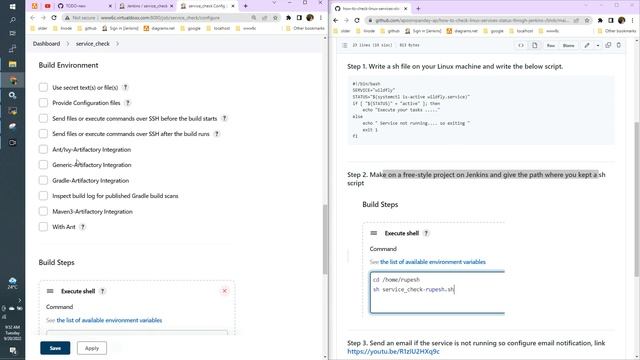Open Raw view of the GitHub file
The image size is (640, 360).
(x=551, y=45)
